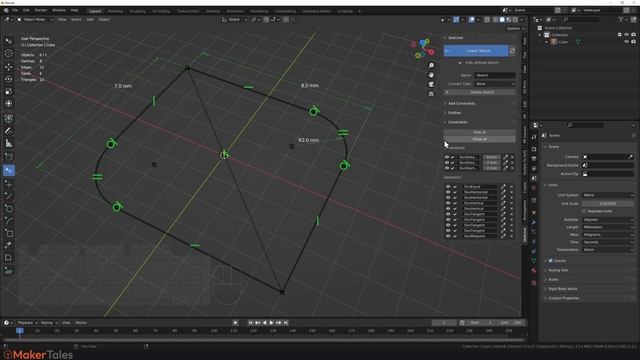Image resolution: width=640 pixels, height=360 pixels.
Task: Open the Rotation units dropdown
Action: pyautogui.click(x=608, y=220)
